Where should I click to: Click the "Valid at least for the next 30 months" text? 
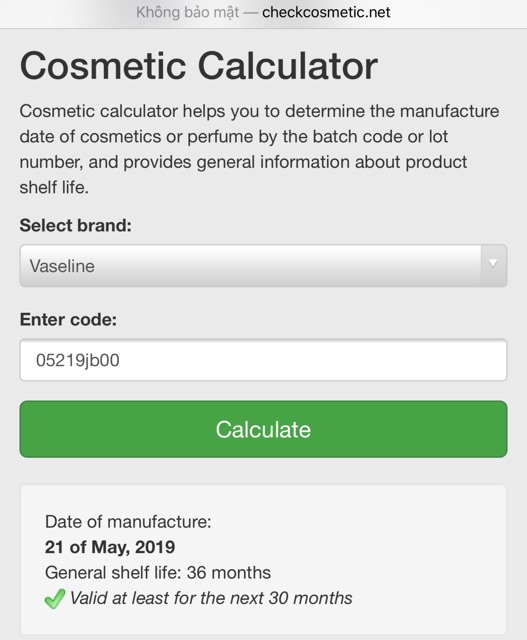click(211, 598)
